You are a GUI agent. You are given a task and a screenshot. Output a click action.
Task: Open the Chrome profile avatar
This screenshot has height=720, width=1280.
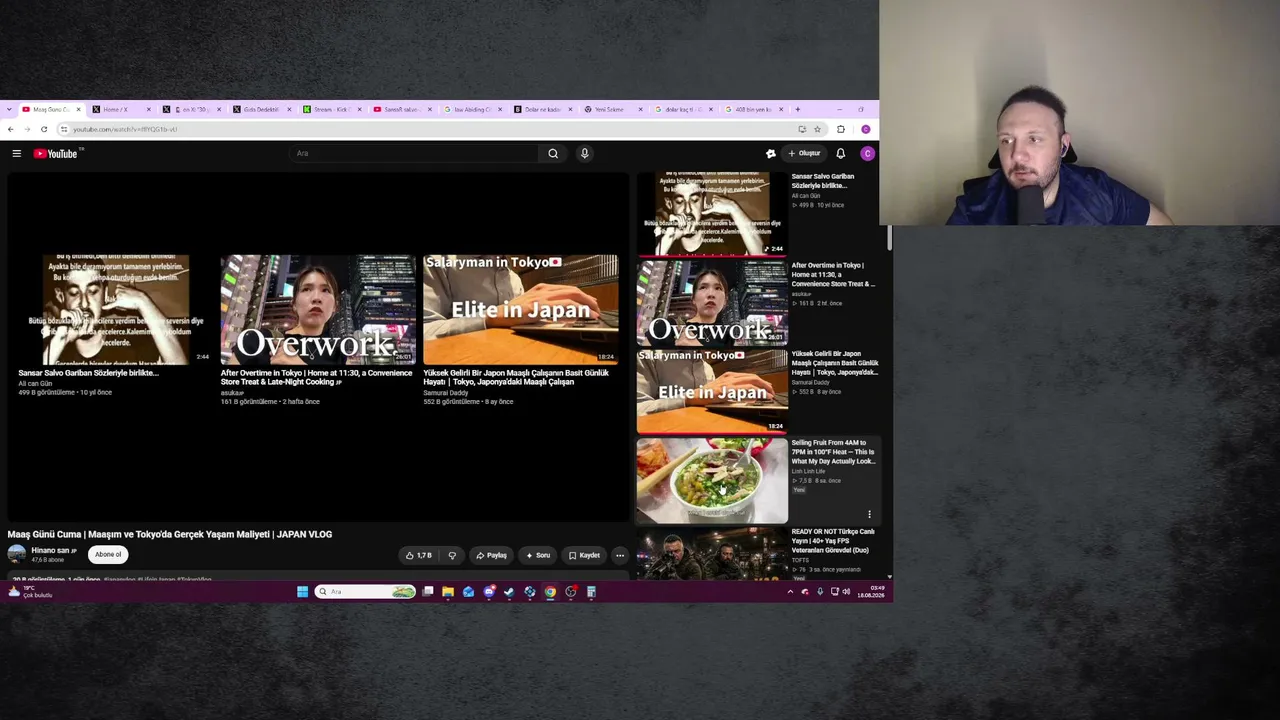point(866,129)
